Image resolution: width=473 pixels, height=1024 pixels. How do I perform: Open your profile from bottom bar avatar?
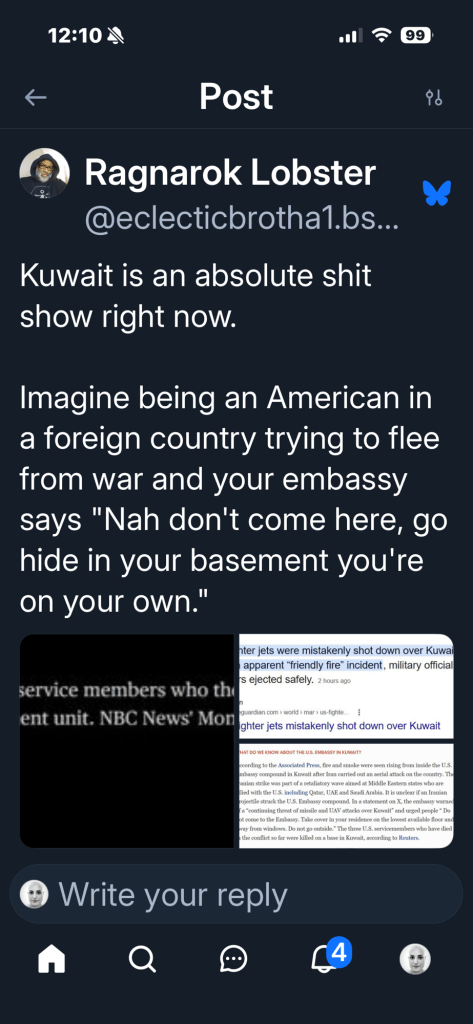415,959
